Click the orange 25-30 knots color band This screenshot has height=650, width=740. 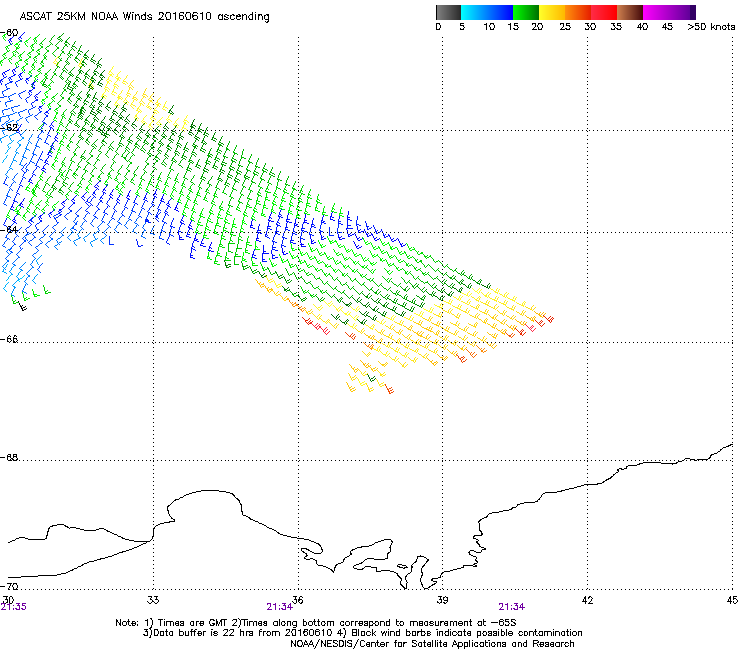point(578,12)
